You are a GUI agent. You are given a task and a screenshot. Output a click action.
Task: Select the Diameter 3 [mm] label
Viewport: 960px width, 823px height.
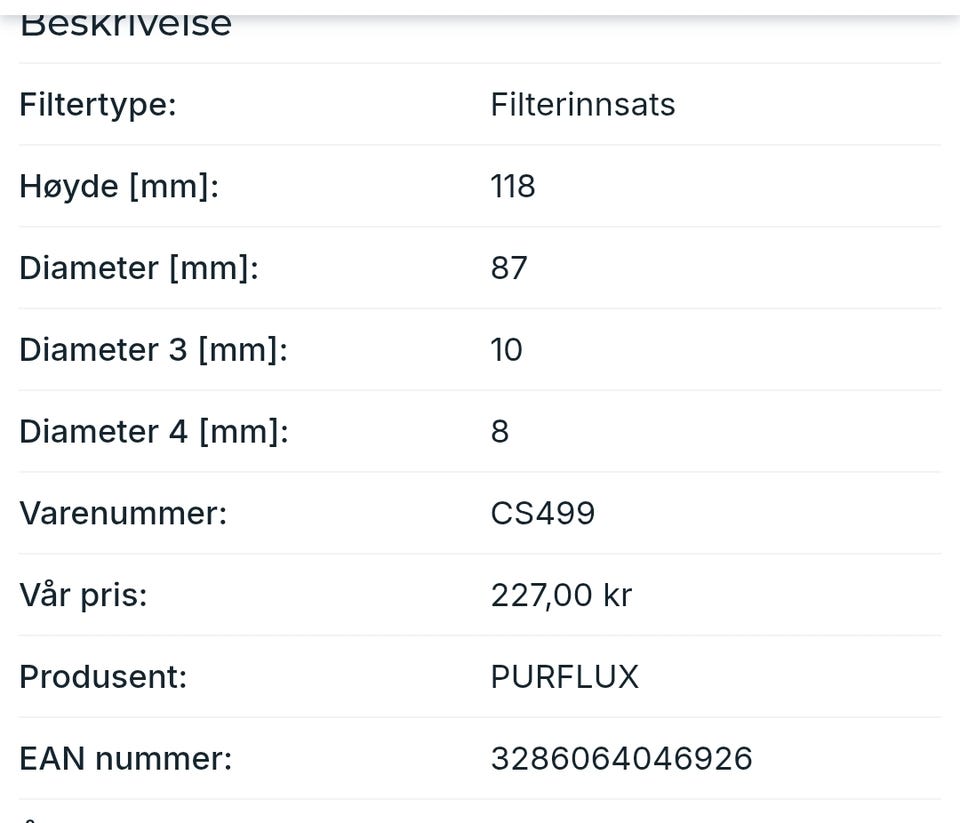tap(153, 350)
